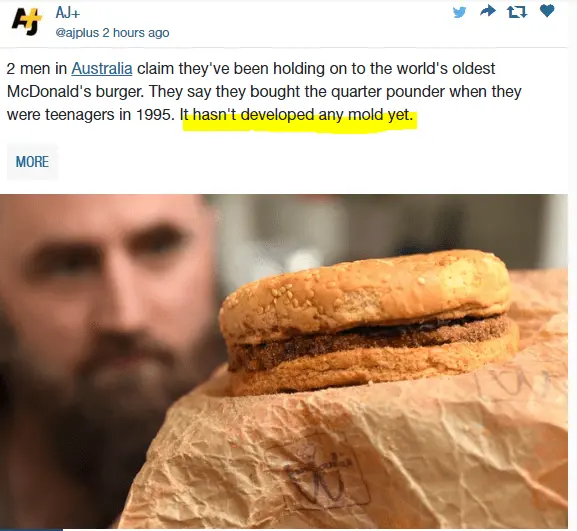Click the words 'McDonald's burger' in the post
Screen dimensions: 577x531
pyautogui.click(x=75, y=92)
